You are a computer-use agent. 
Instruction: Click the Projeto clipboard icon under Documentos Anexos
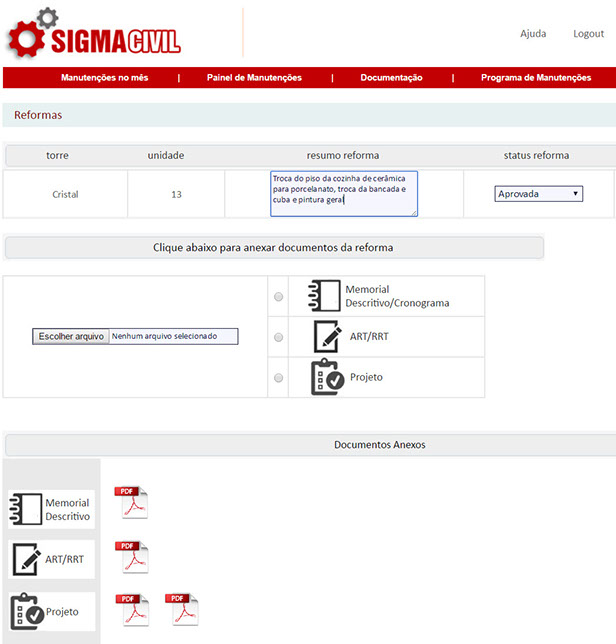click(25, 611)
